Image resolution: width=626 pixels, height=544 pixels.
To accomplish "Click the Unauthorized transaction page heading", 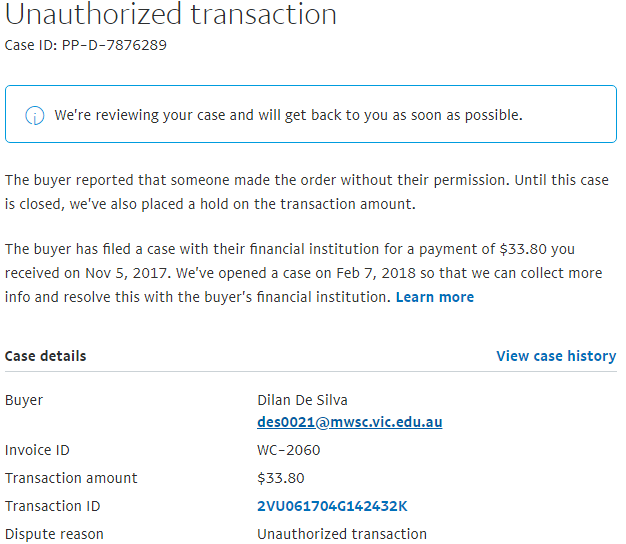I will [171, 14].
